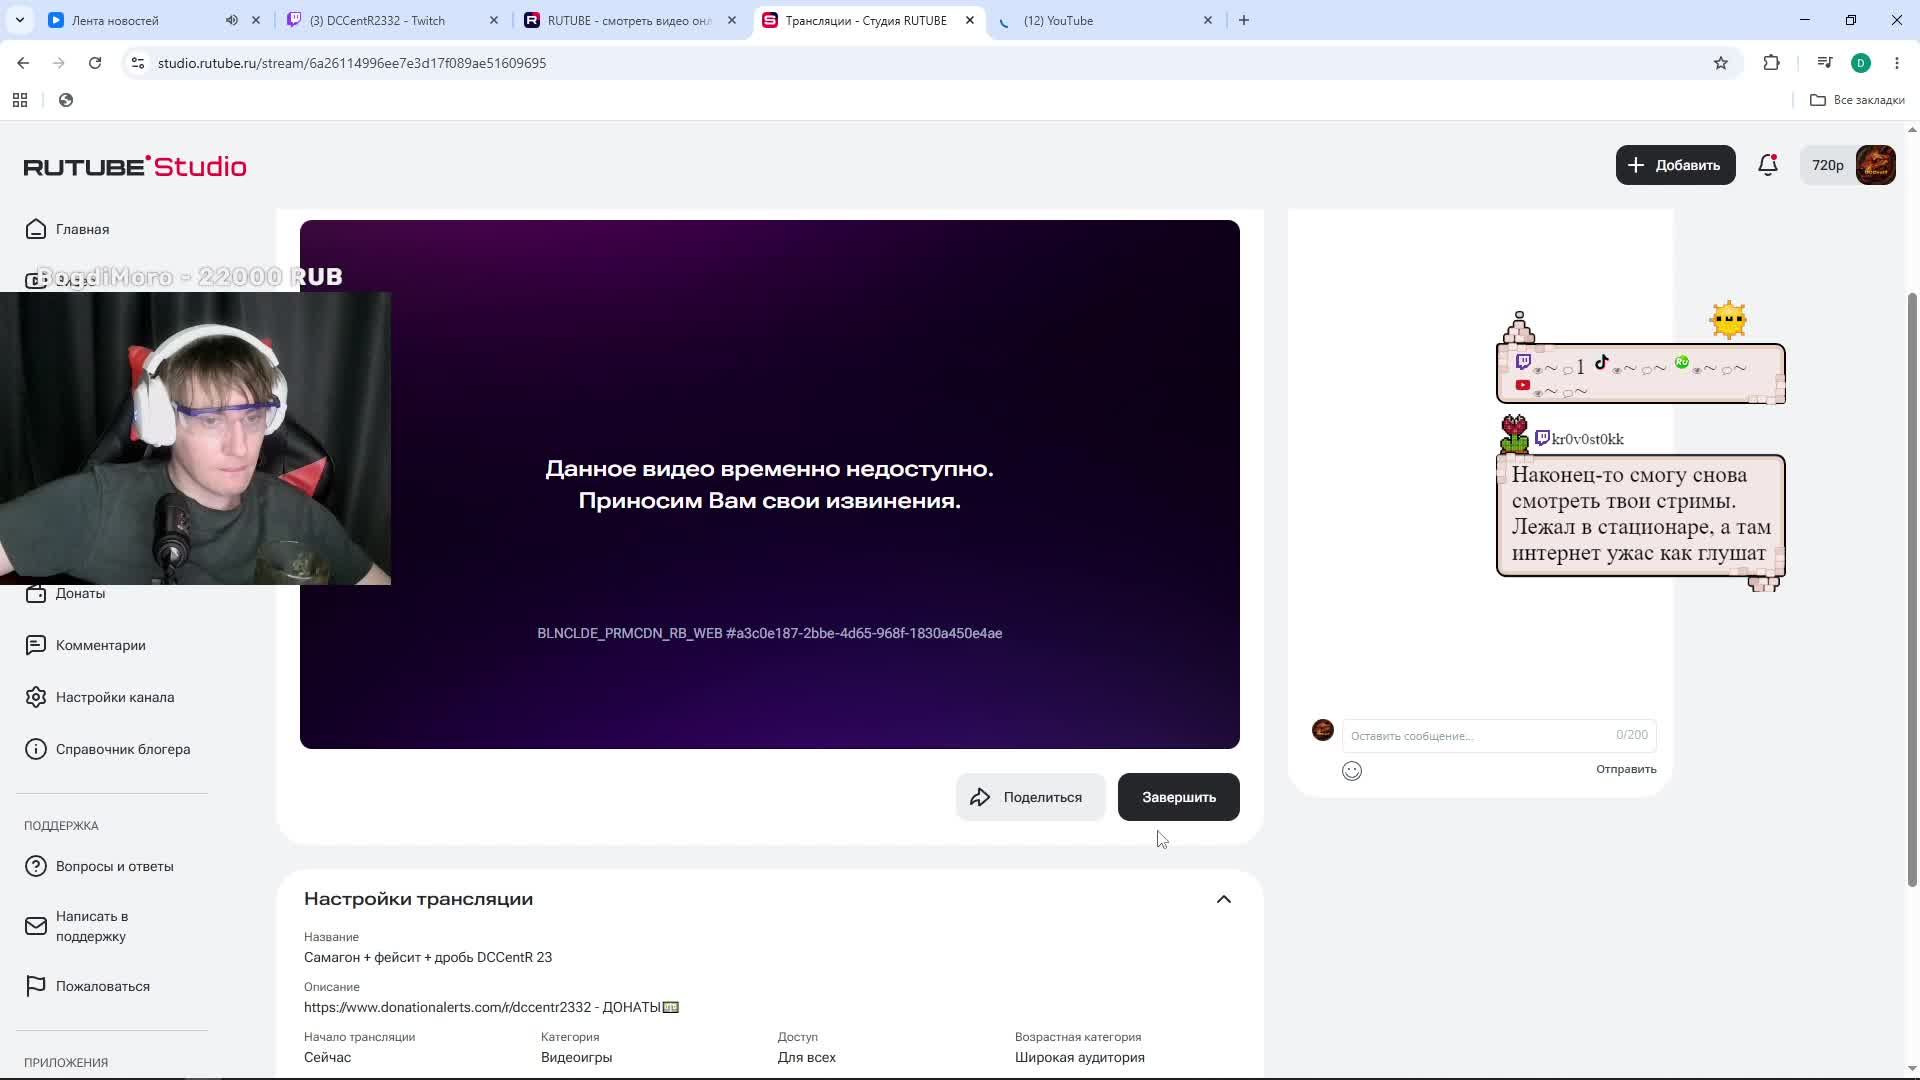Open the browser extensions puzzle icon
The height and width of the screenshot is (1080, 1920).
[x=1772, y=63]
